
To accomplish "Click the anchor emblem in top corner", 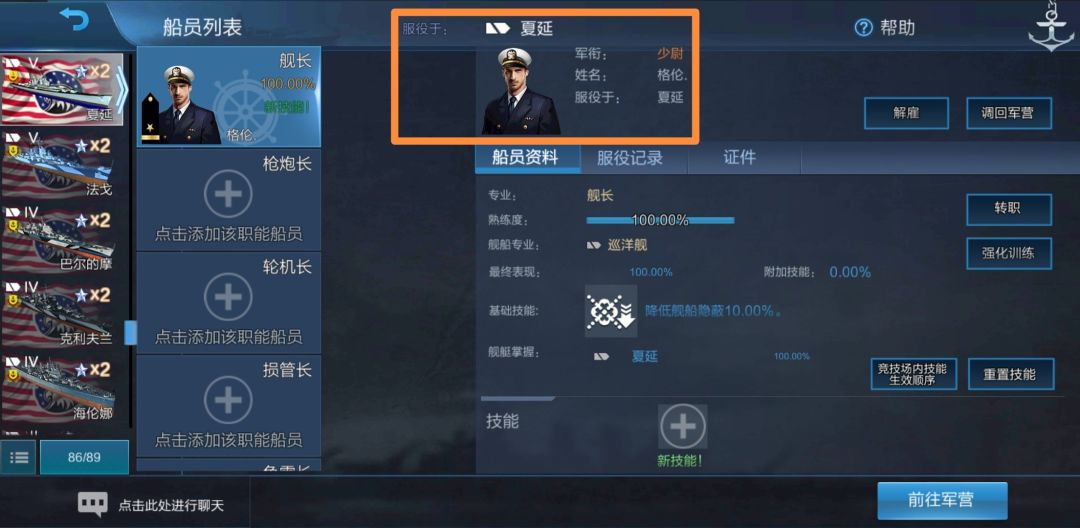I will pos(1051,26).
